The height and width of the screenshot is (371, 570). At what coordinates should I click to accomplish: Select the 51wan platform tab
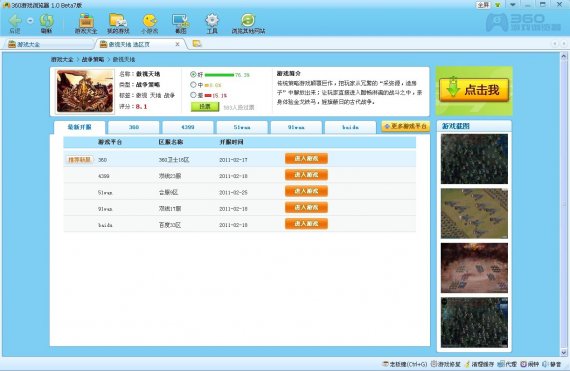point(242,127)
